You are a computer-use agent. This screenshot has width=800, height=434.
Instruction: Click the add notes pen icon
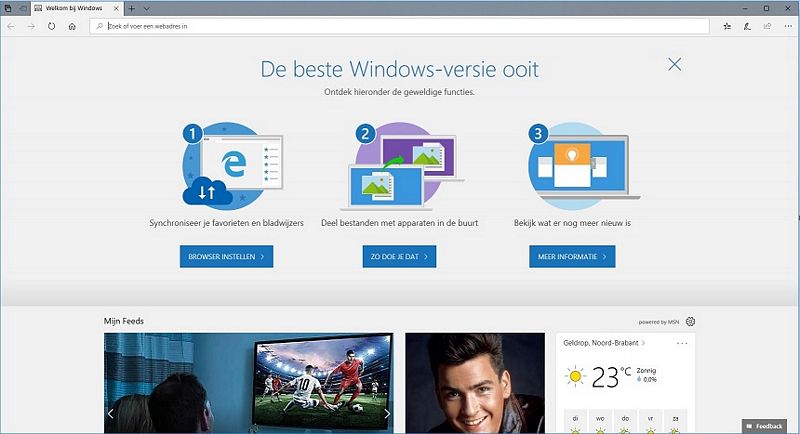click(747, 26)
